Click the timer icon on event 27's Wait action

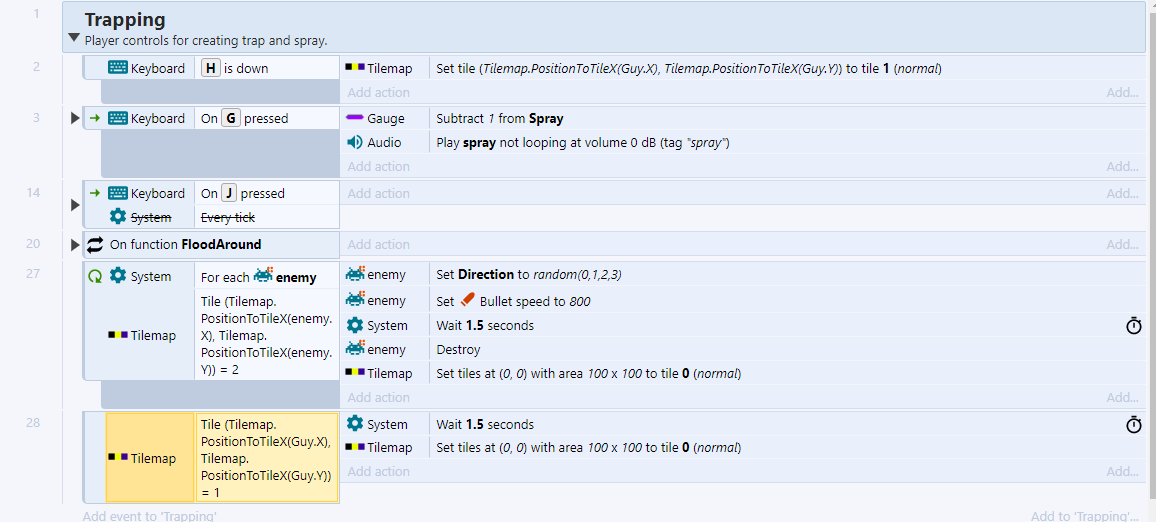point(1133,326)
